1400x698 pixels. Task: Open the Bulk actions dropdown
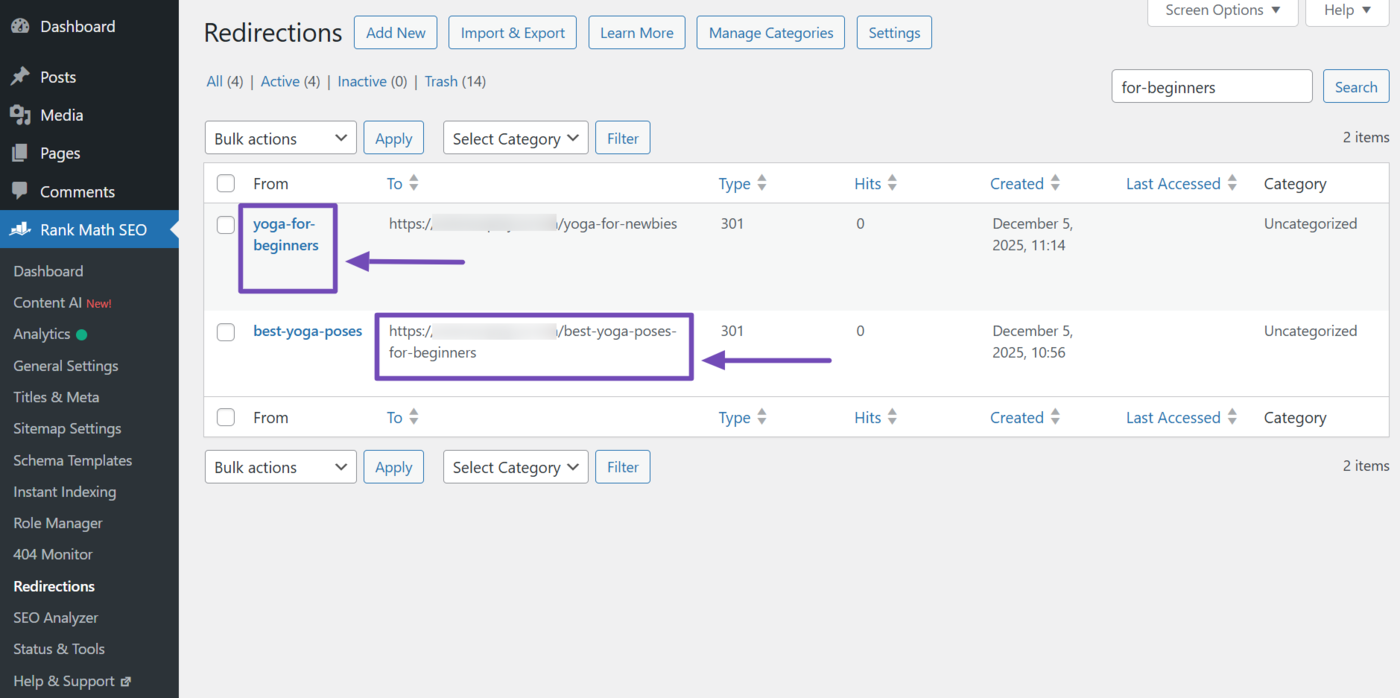click(280, 137)
